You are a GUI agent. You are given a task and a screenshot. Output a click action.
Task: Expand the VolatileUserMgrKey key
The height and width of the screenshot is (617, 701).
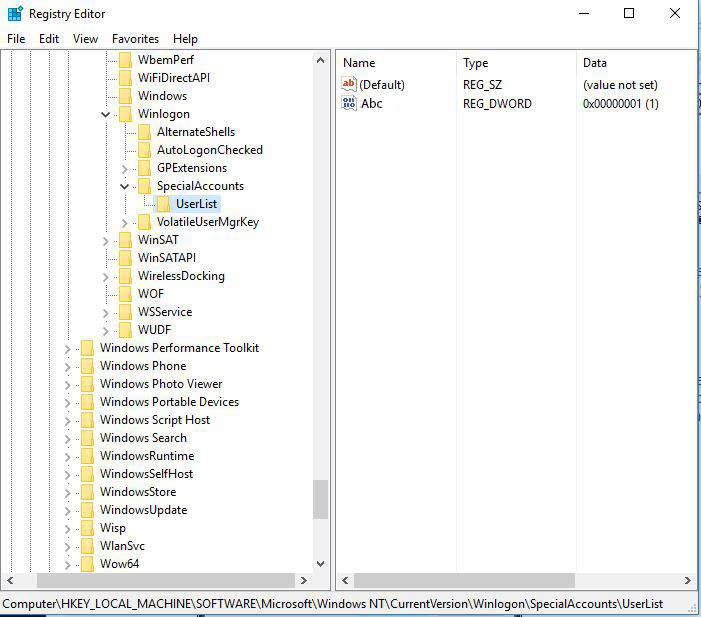point(124,223)
